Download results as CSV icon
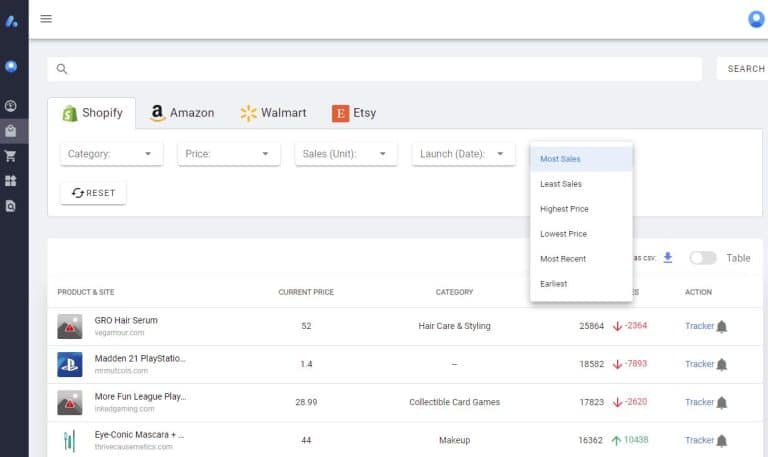This screenshot has width=768, height=457. click(x=668, y=258)
